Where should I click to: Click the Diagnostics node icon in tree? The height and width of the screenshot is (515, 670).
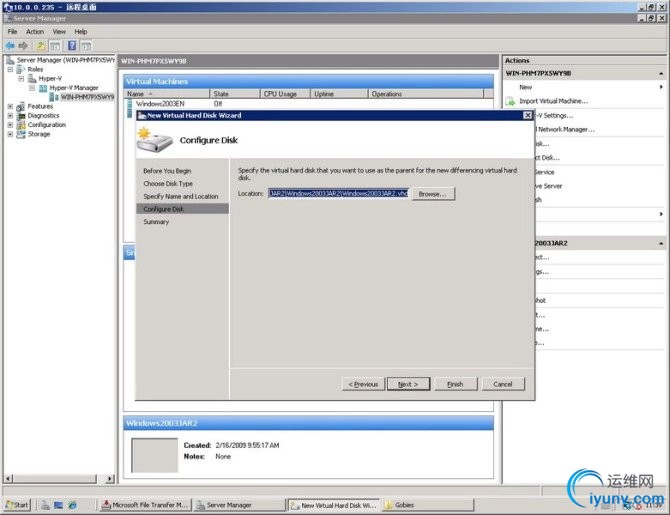pos(21,116)
